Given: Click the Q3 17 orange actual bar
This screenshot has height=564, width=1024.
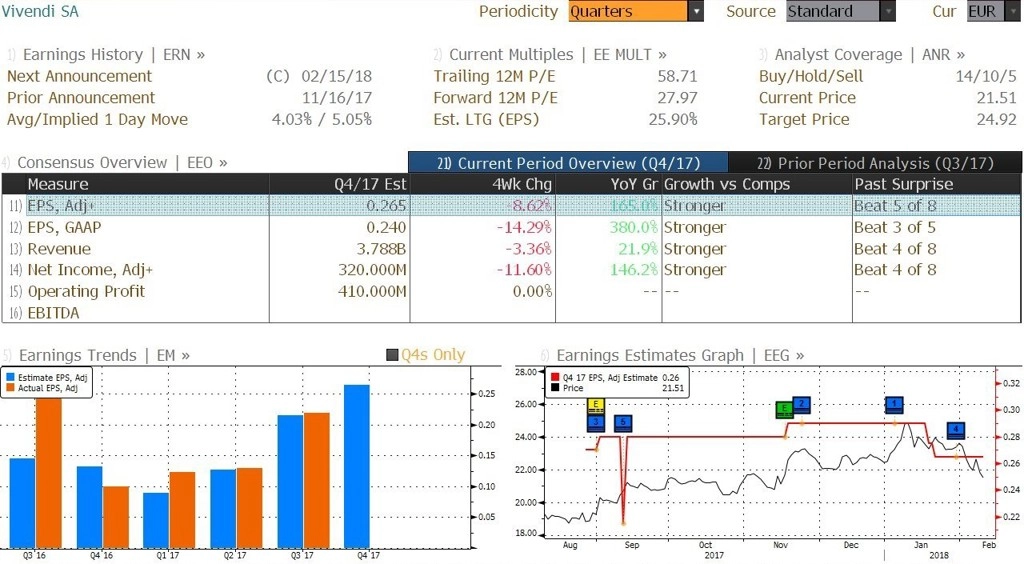Looking at the screenshot, I should (317, 480).
